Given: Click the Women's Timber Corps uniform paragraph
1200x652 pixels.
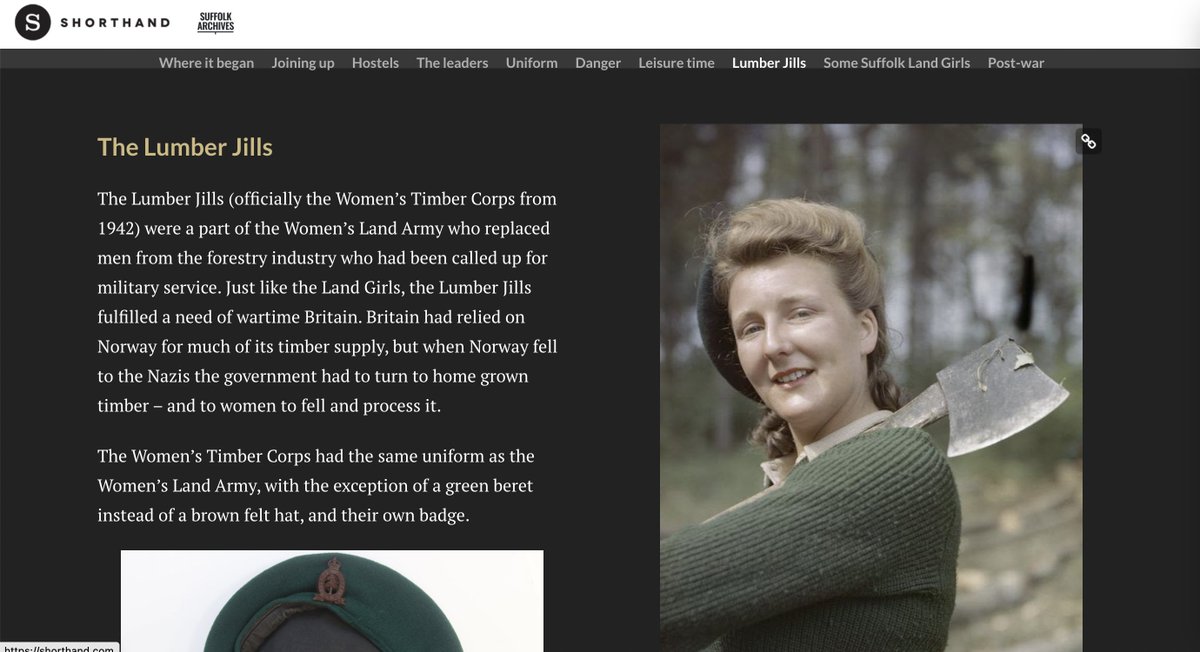Looking at the screenshot, I should pyautogui.click(x=316, y=486).
